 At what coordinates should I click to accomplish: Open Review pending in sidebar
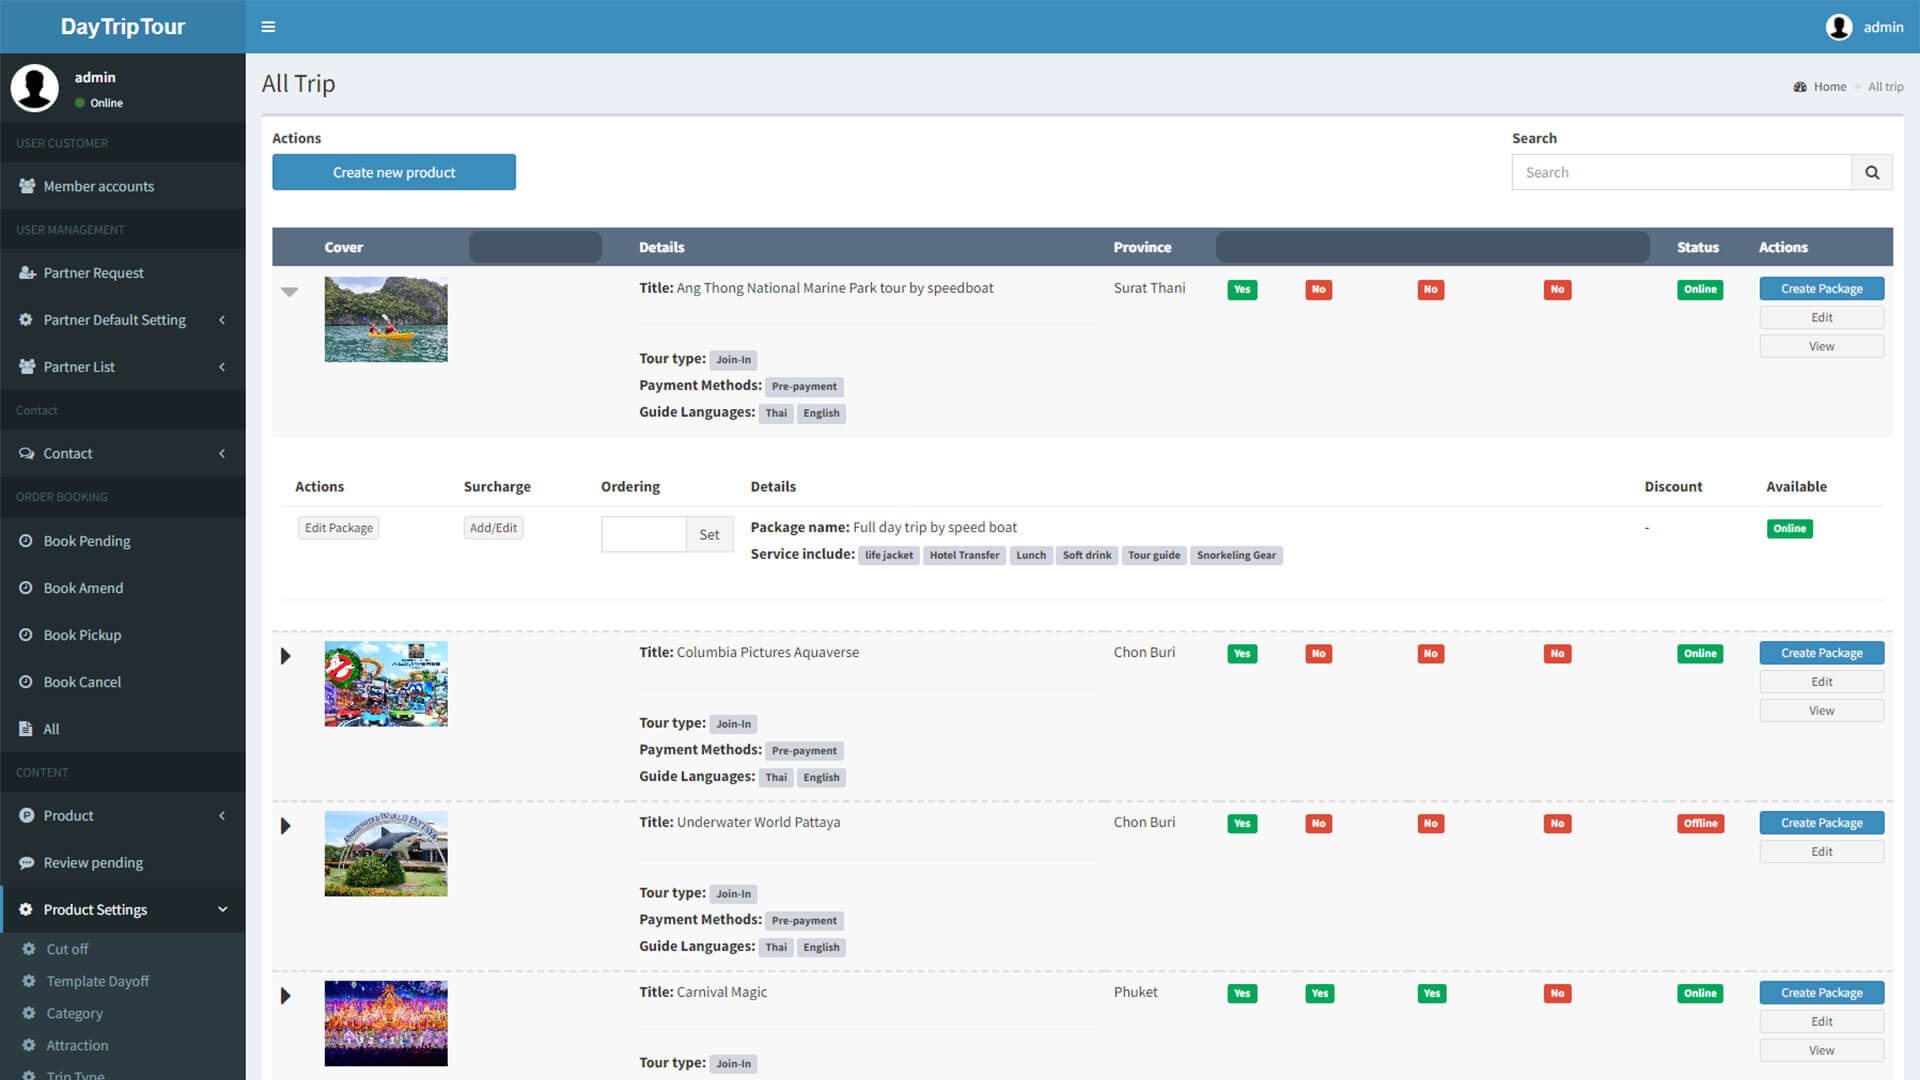pyautogui.click(x=93, y=862)
